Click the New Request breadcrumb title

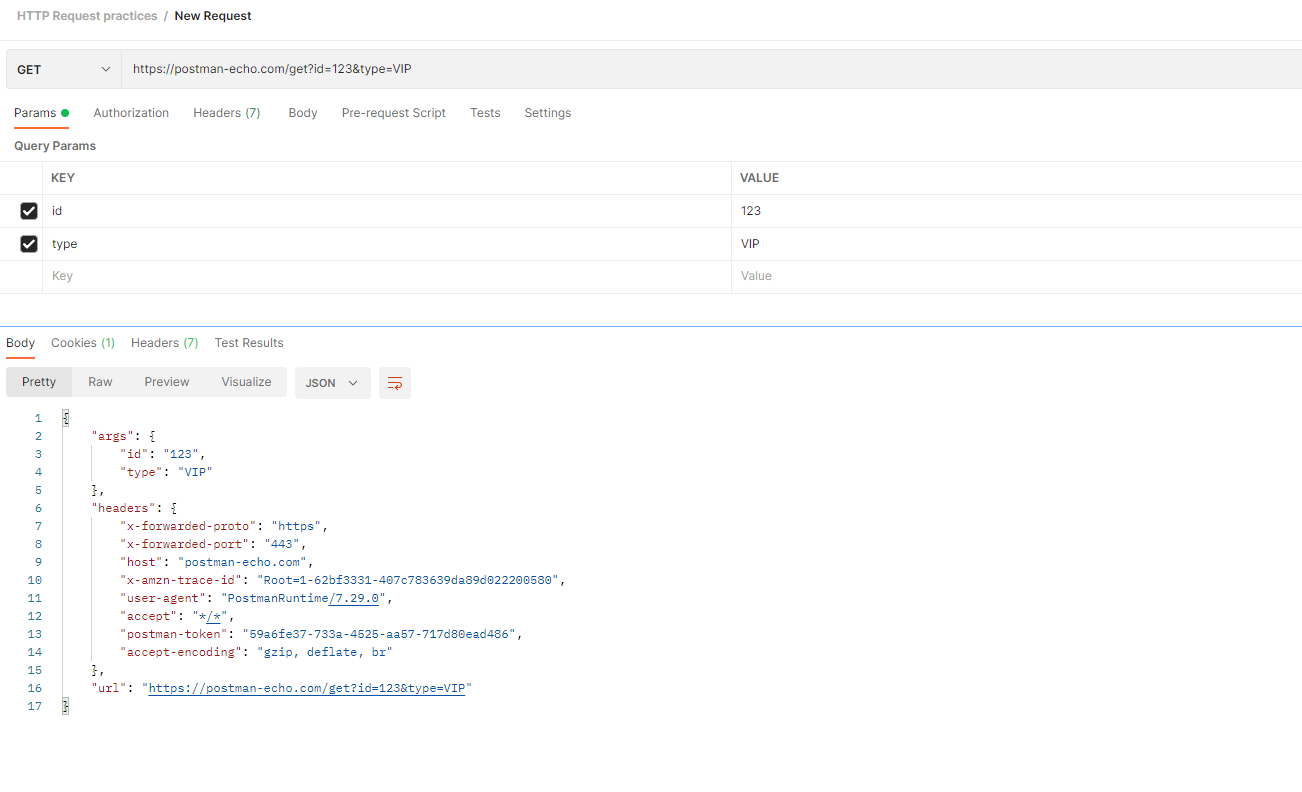click(x=213, y=16)
